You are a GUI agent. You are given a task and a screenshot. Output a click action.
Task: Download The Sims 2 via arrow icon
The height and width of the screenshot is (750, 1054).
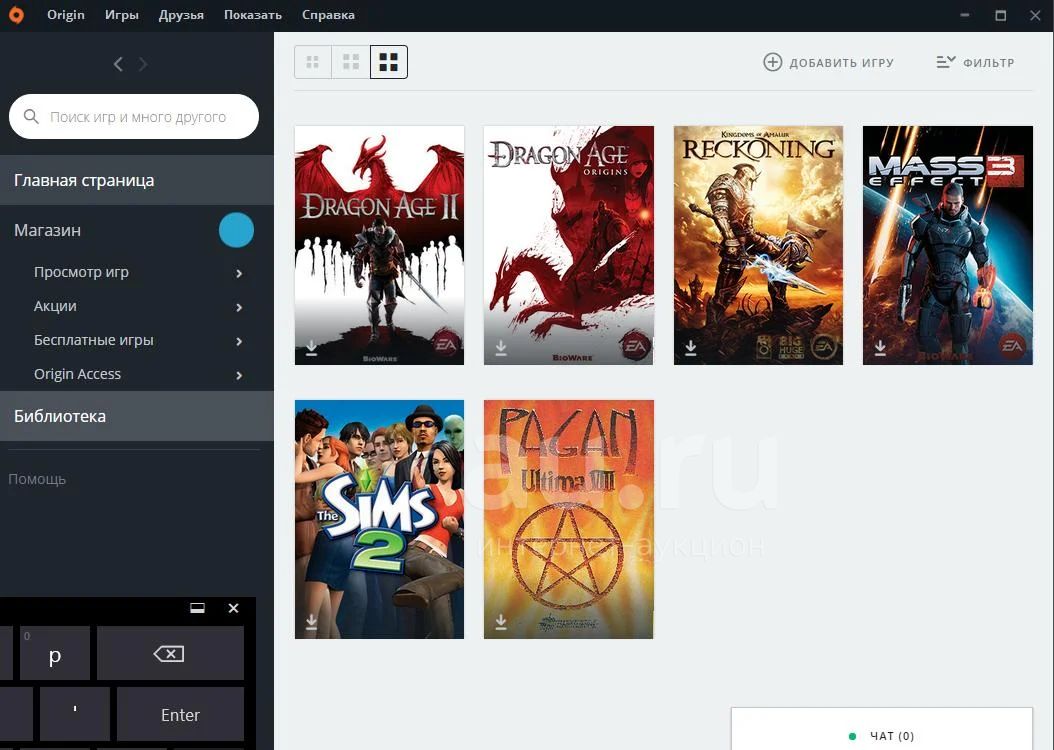pos(311,622)
